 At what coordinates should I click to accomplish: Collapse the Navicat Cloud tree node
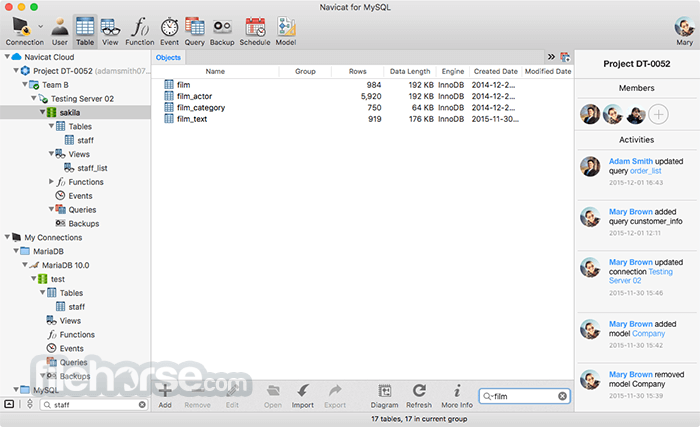(x=7, y=57)
